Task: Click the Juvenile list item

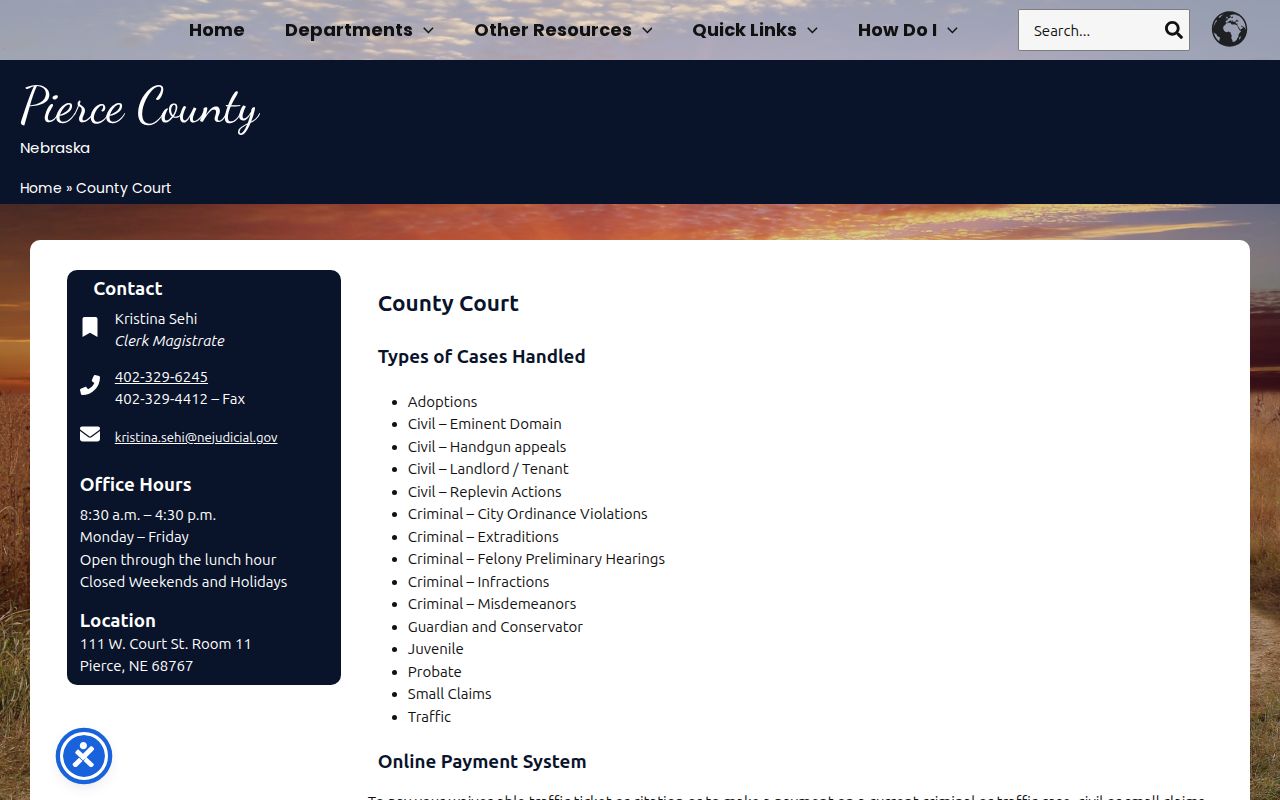Action: click(435, 649)
